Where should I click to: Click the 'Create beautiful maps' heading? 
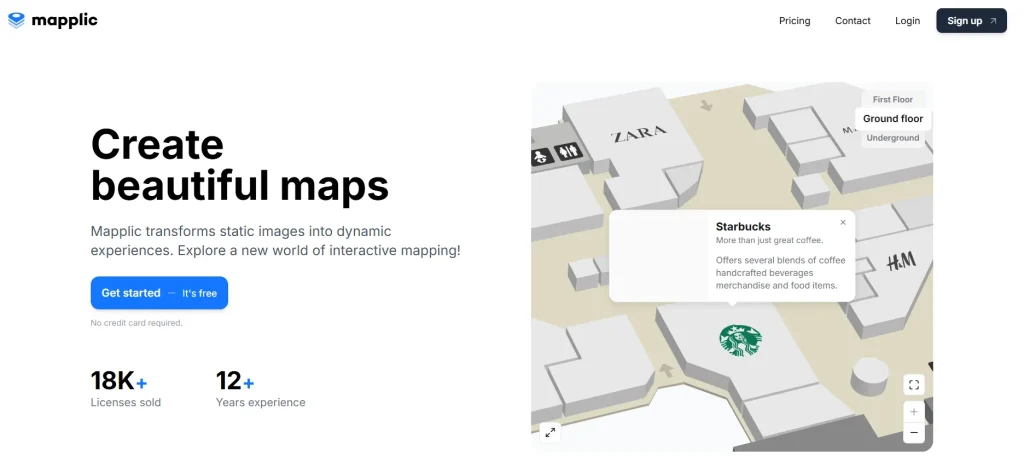coord(240,165)
